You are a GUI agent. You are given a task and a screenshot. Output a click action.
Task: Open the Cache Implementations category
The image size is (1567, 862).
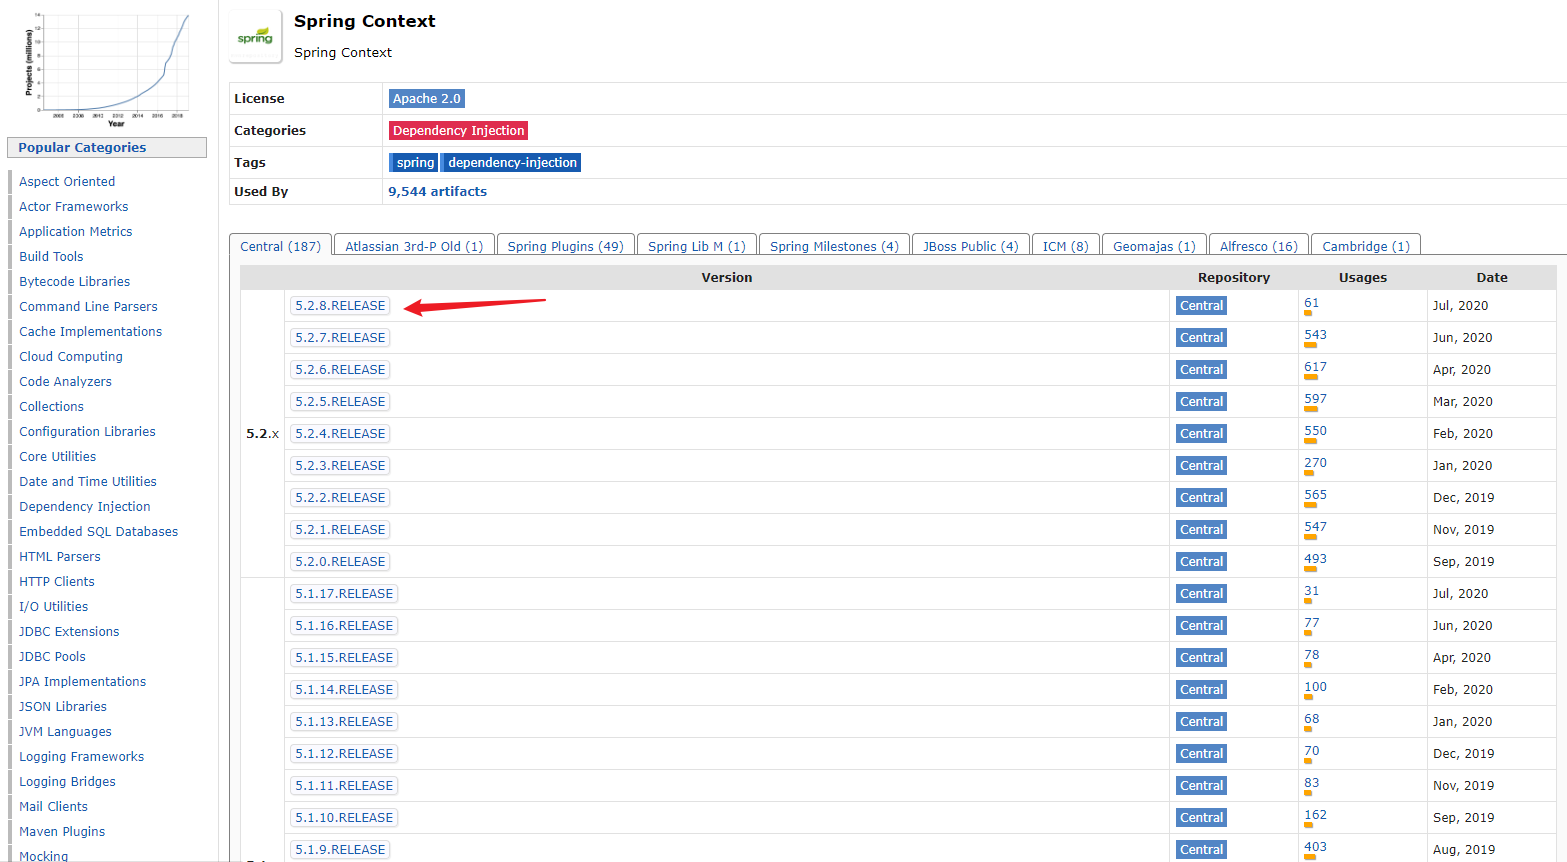pyautogui.click(x=90, y=332)
